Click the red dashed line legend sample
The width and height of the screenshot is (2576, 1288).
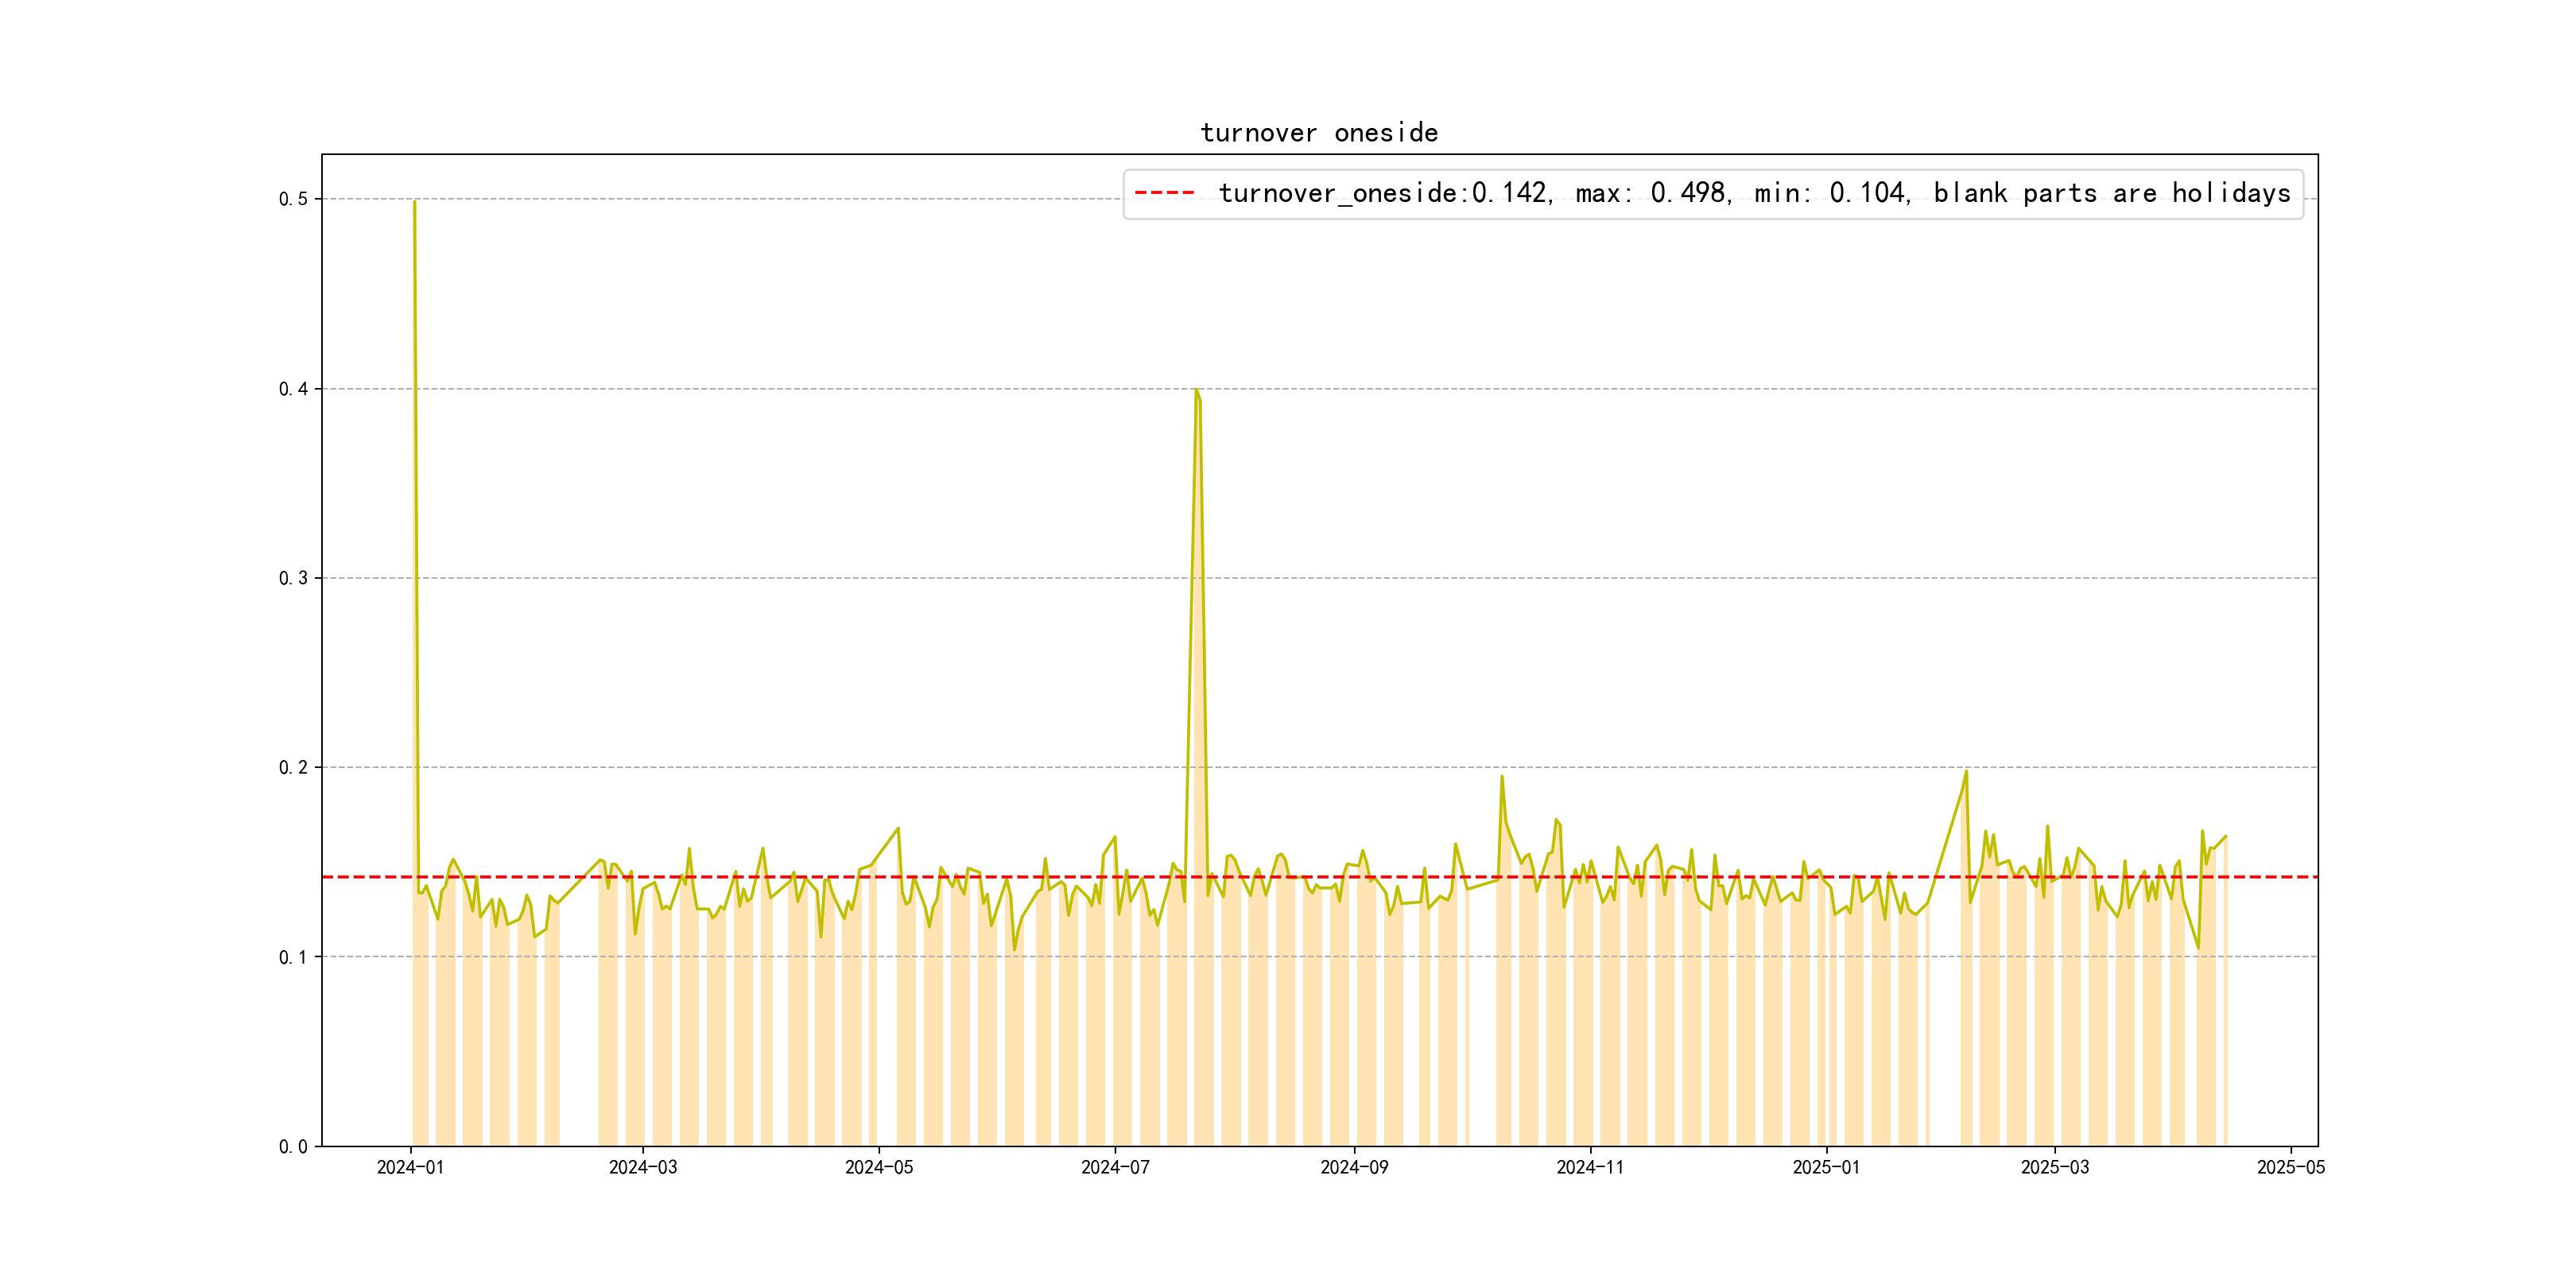tap(1165, 193)
